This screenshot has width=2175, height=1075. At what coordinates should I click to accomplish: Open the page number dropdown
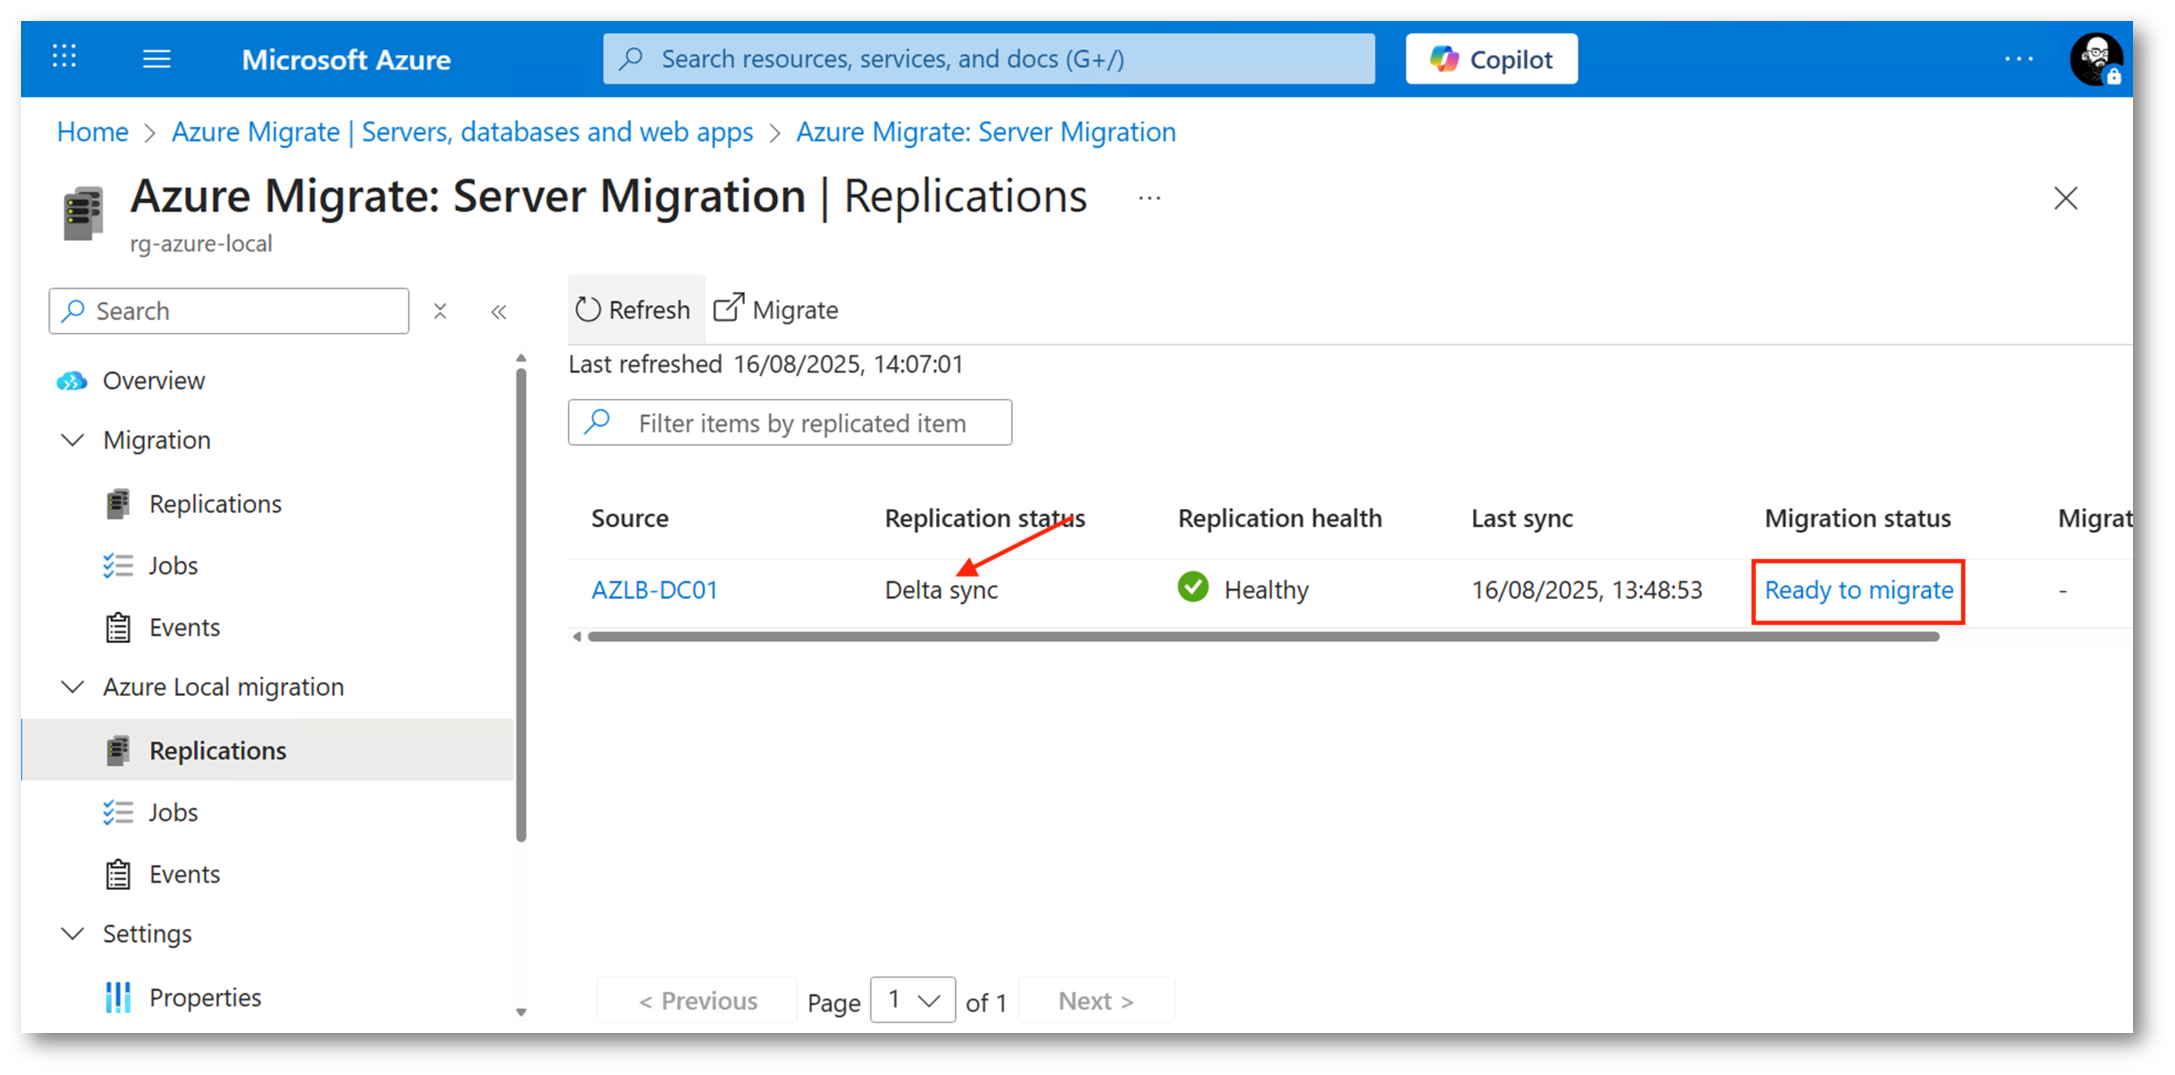[913, 1000]
